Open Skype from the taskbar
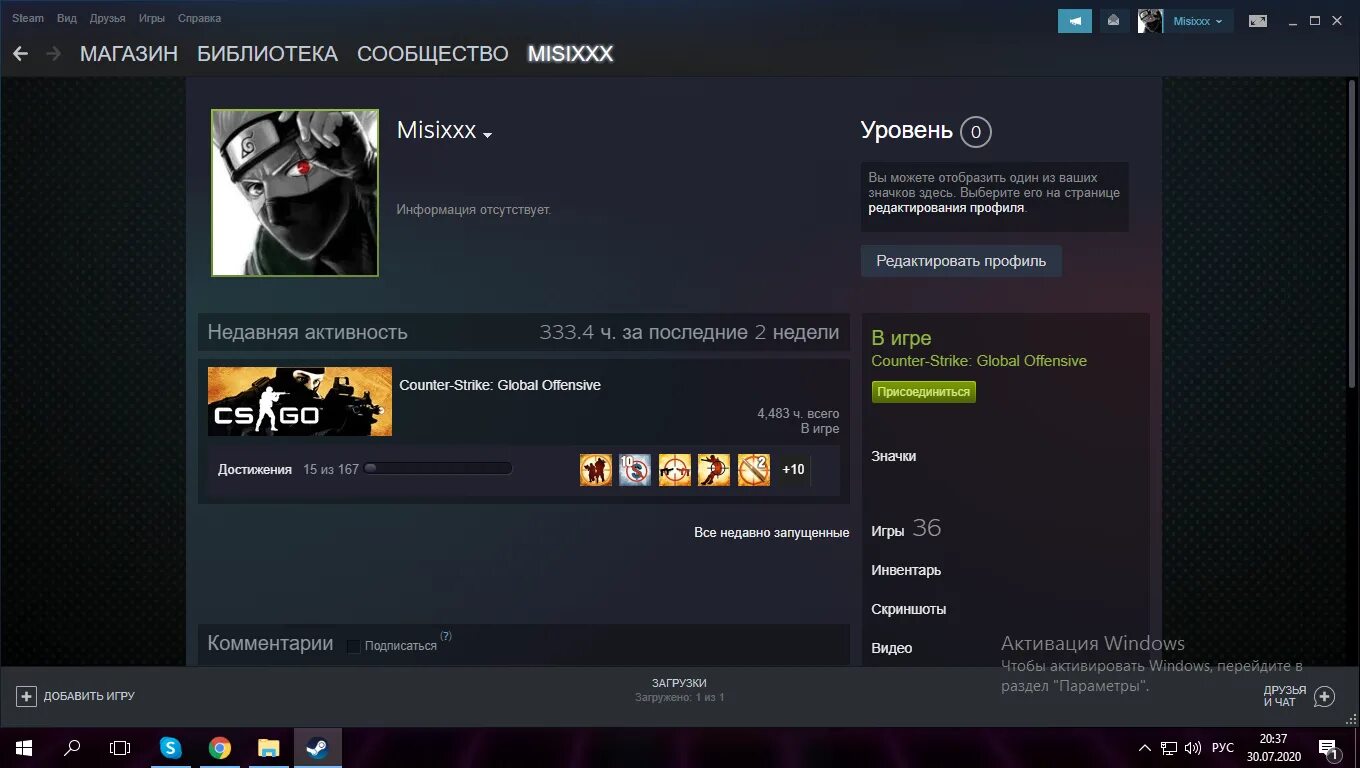 click(x=171, y=748)
